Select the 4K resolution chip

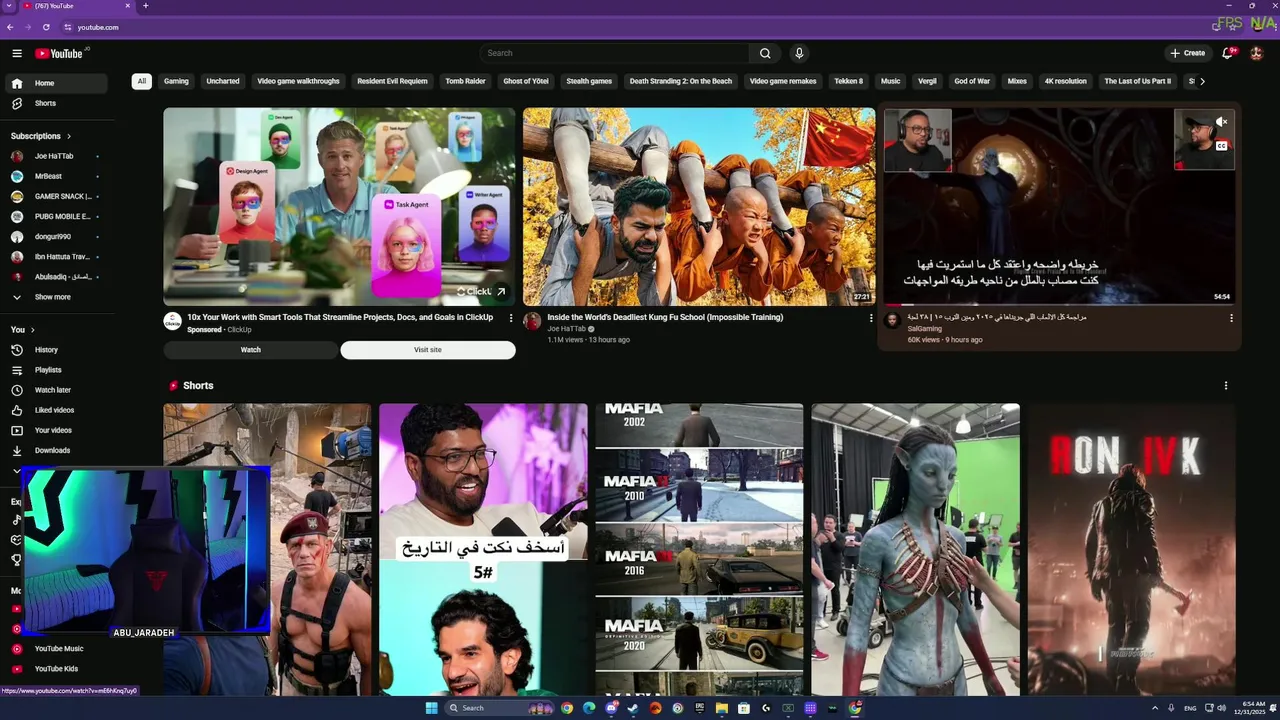[1065, 81]
